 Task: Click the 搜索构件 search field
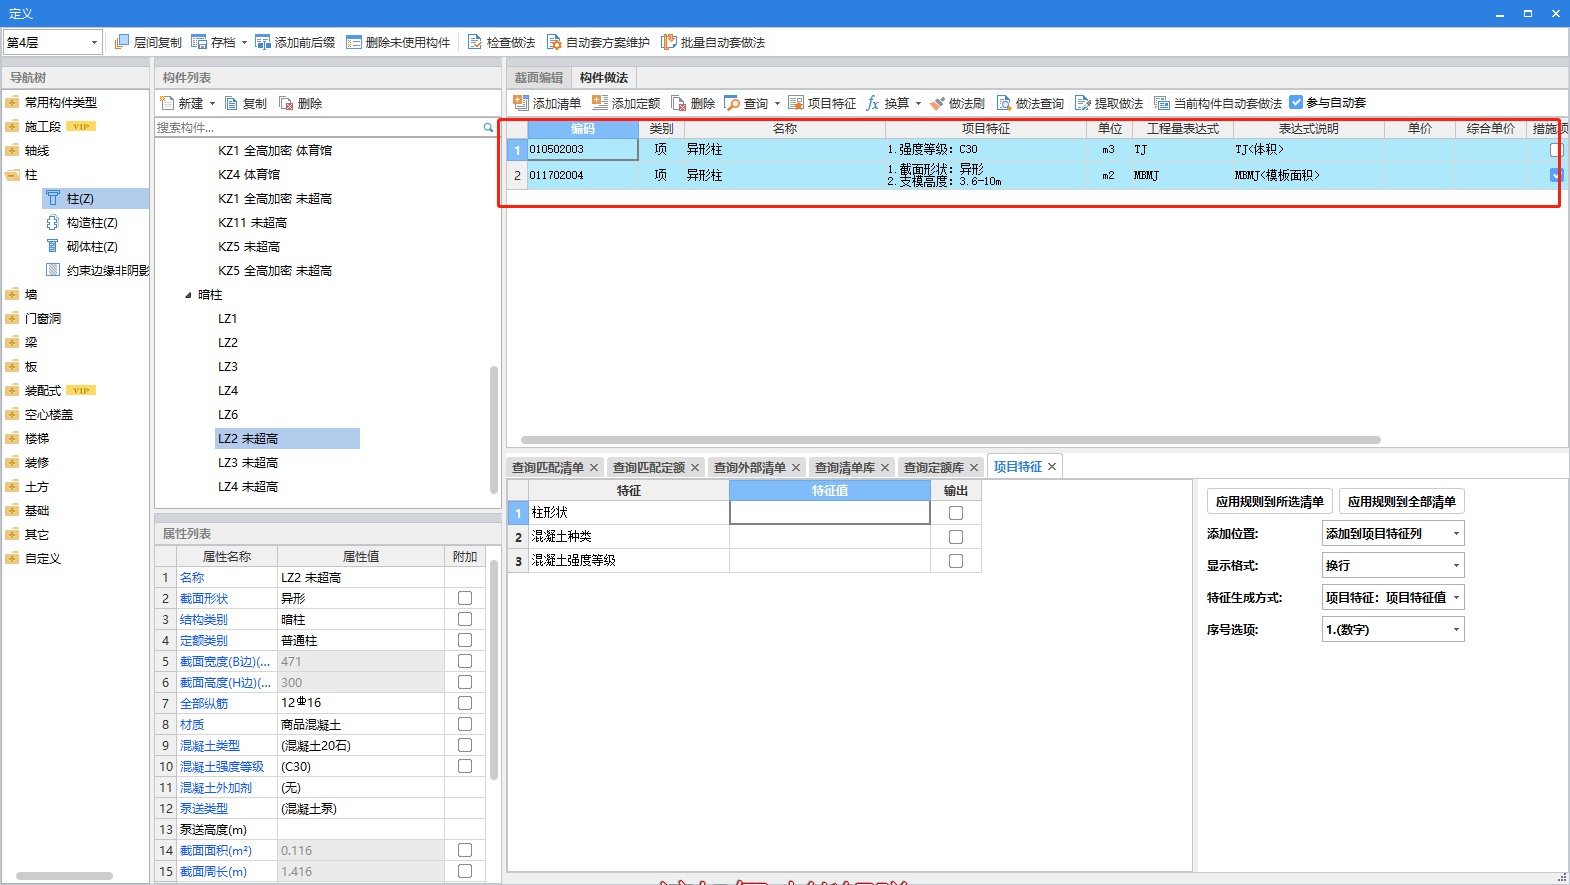(x=318, y=127)
